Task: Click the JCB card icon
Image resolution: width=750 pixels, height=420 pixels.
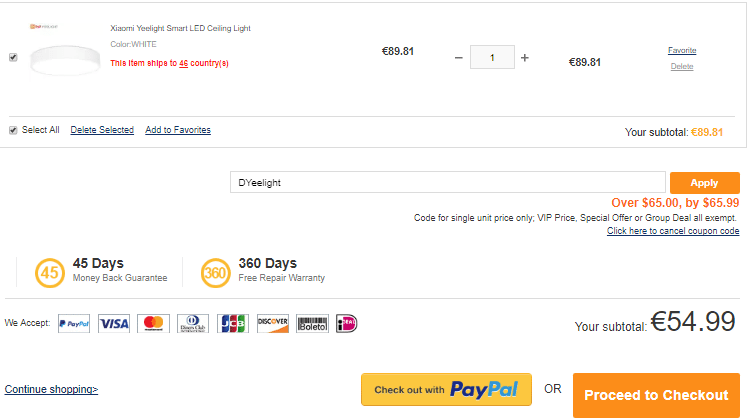Action: [233, 324]
